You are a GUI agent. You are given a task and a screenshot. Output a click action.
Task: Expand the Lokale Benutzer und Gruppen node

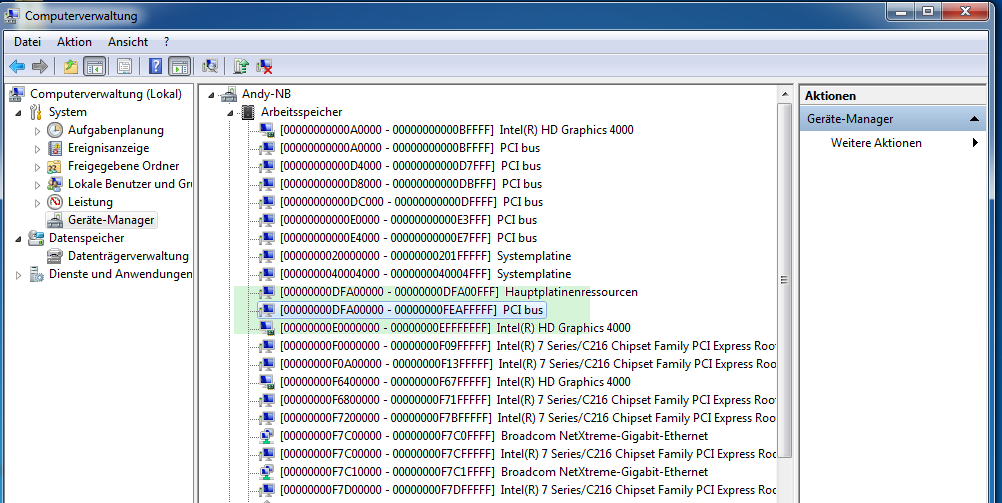click(x=37, y=185)
